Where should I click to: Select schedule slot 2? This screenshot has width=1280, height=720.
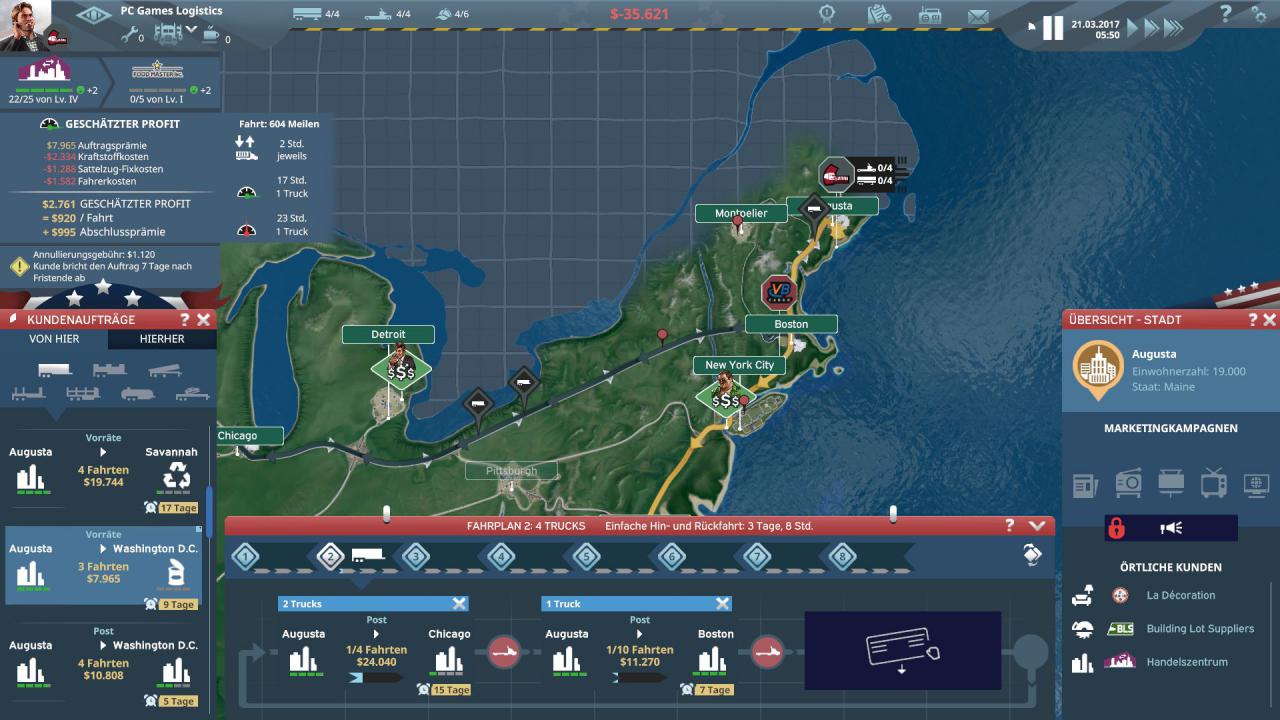331,557
